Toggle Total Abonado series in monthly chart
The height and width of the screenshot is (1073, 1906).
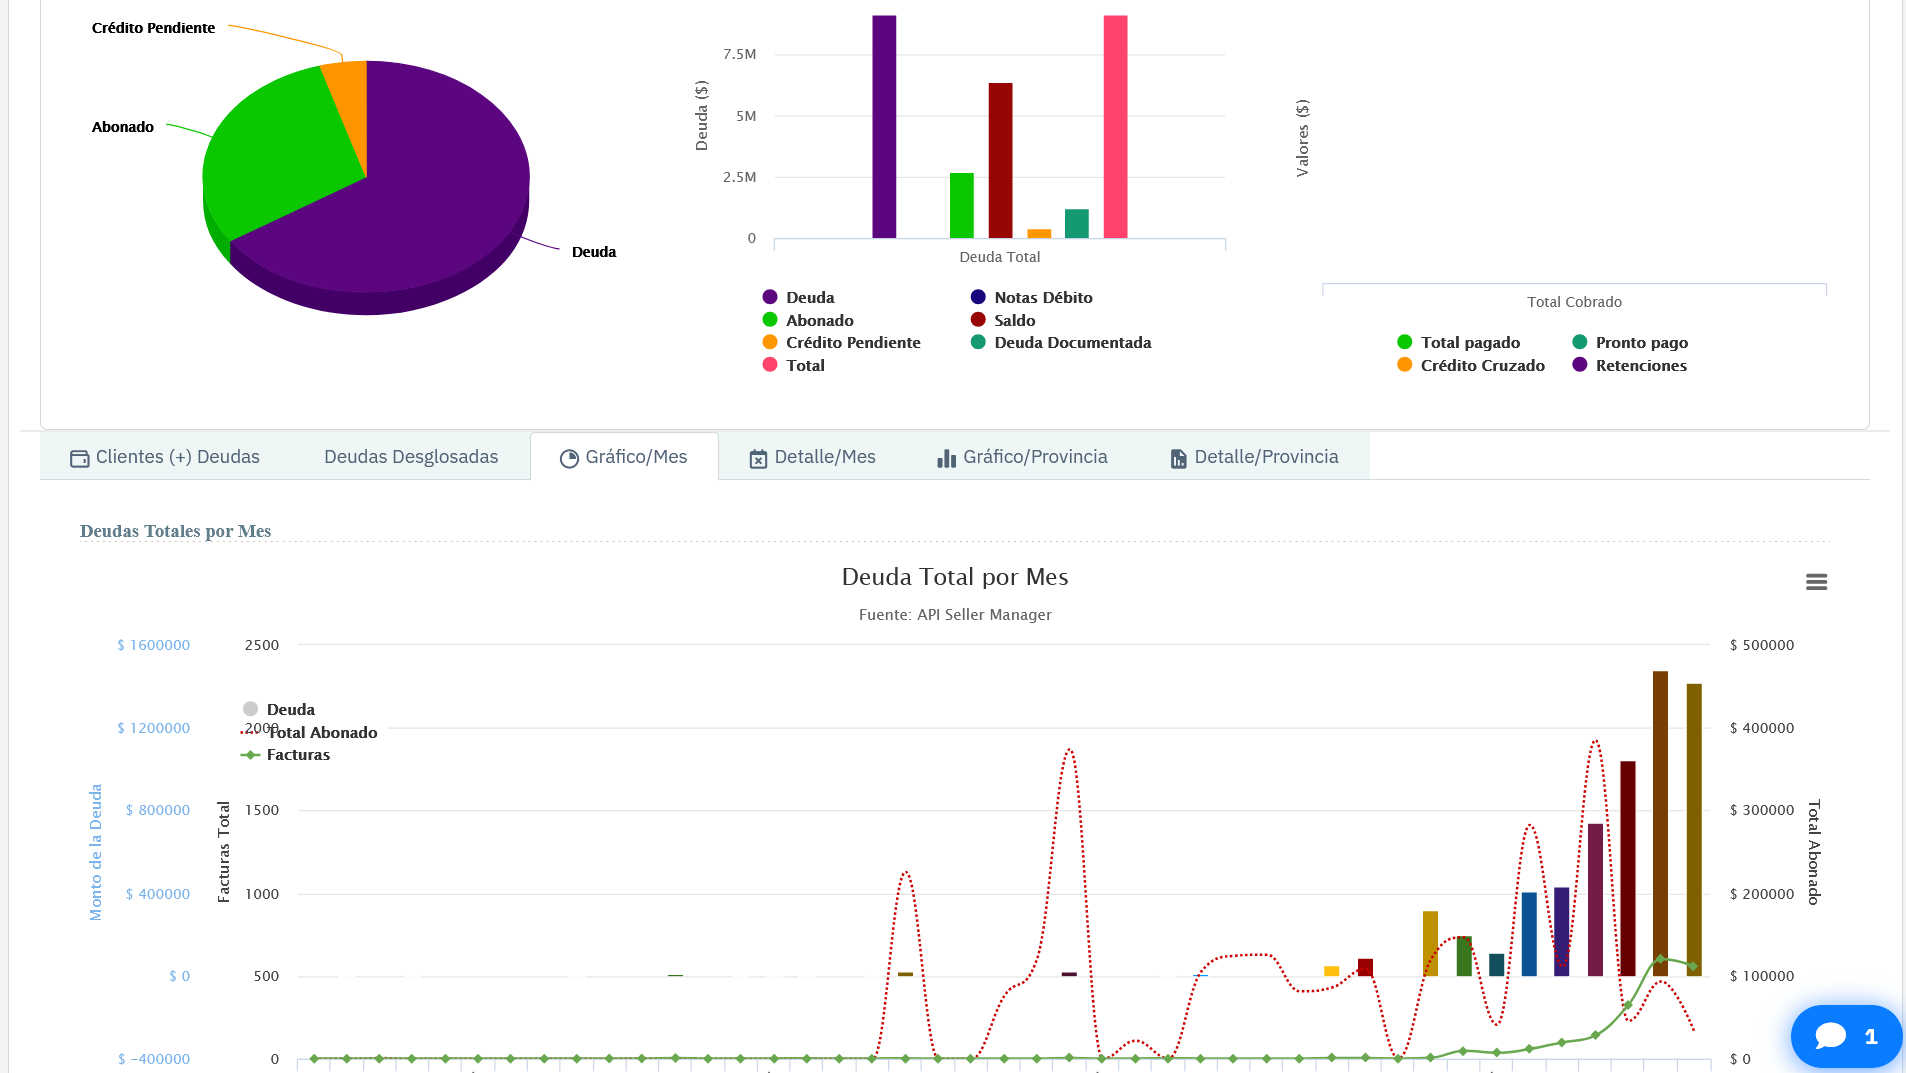coord(322,733)
